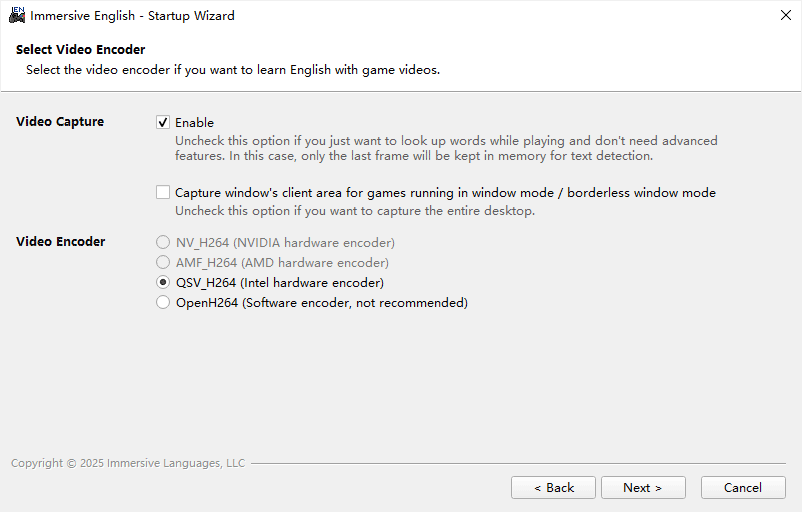802x512 pixels.
Task: Click the "Video Encoder" section label
Action: tap(61, 242)
